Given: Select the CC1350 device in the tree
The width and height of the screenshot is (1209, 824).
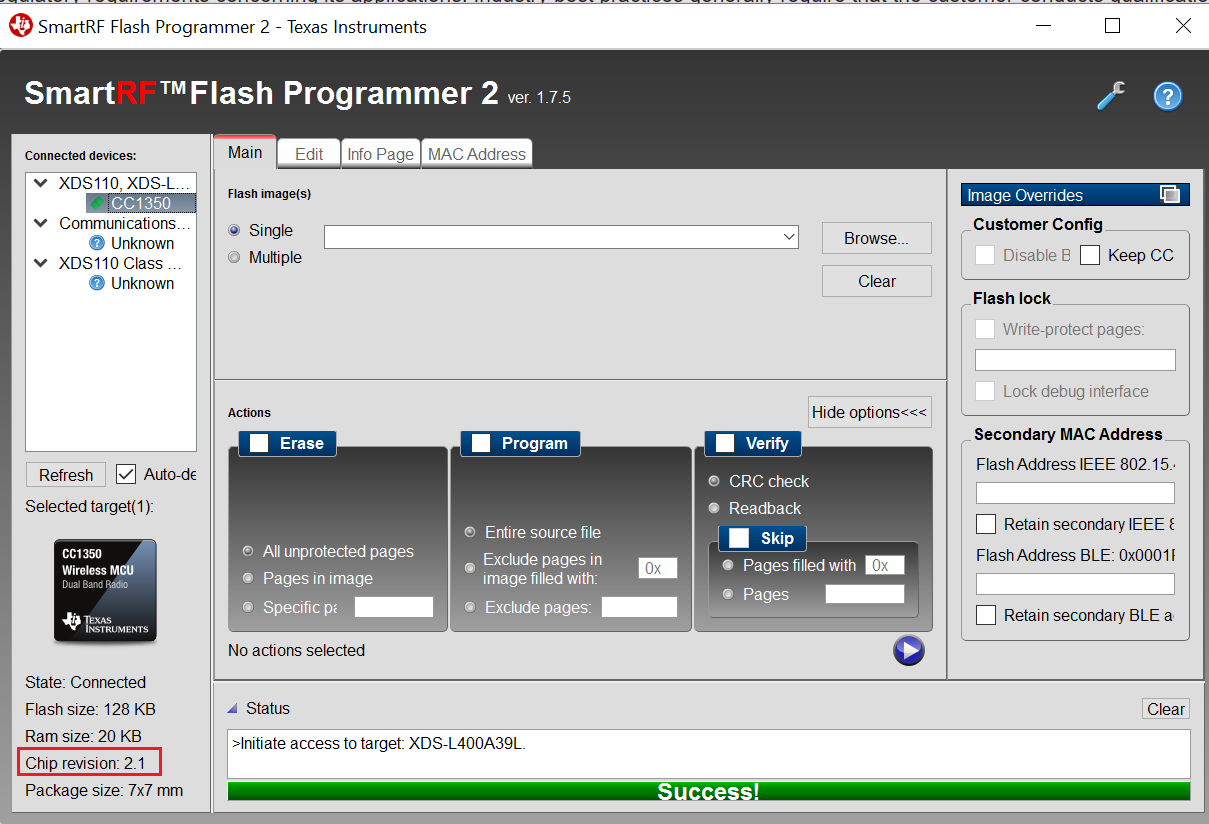Looking at the screenshot, I should pos(141,203).
